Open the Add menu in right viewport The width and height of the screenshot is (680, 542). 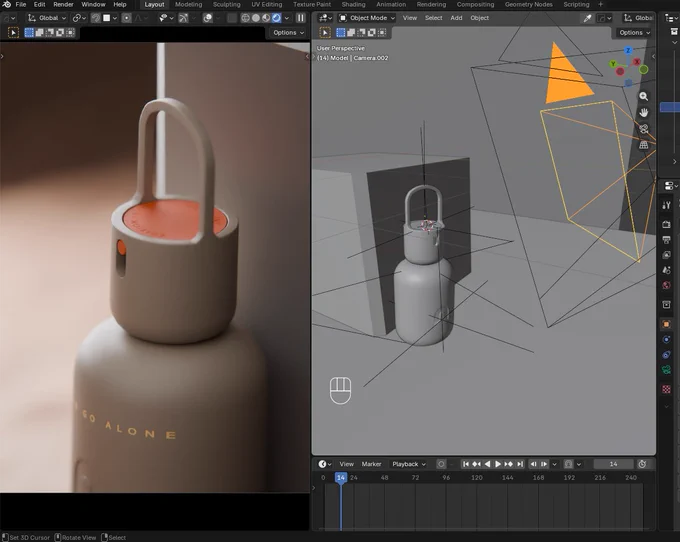(x=456, y=18)
